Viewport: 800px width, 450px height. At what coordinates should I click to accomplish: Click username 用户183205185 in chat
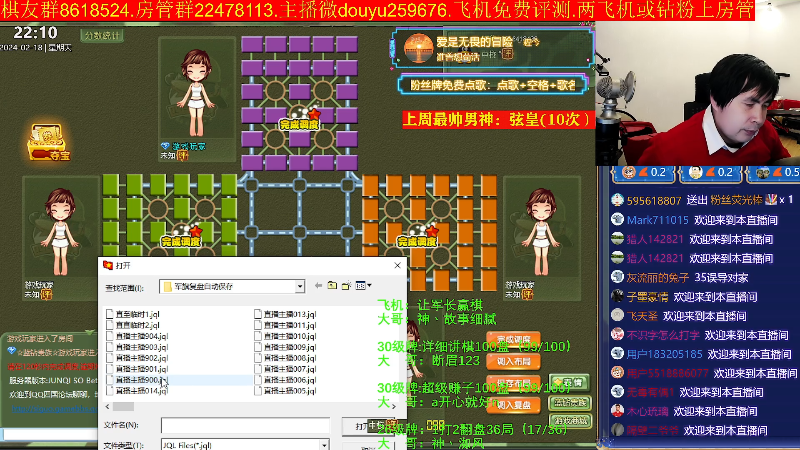(x=664, y=354)
